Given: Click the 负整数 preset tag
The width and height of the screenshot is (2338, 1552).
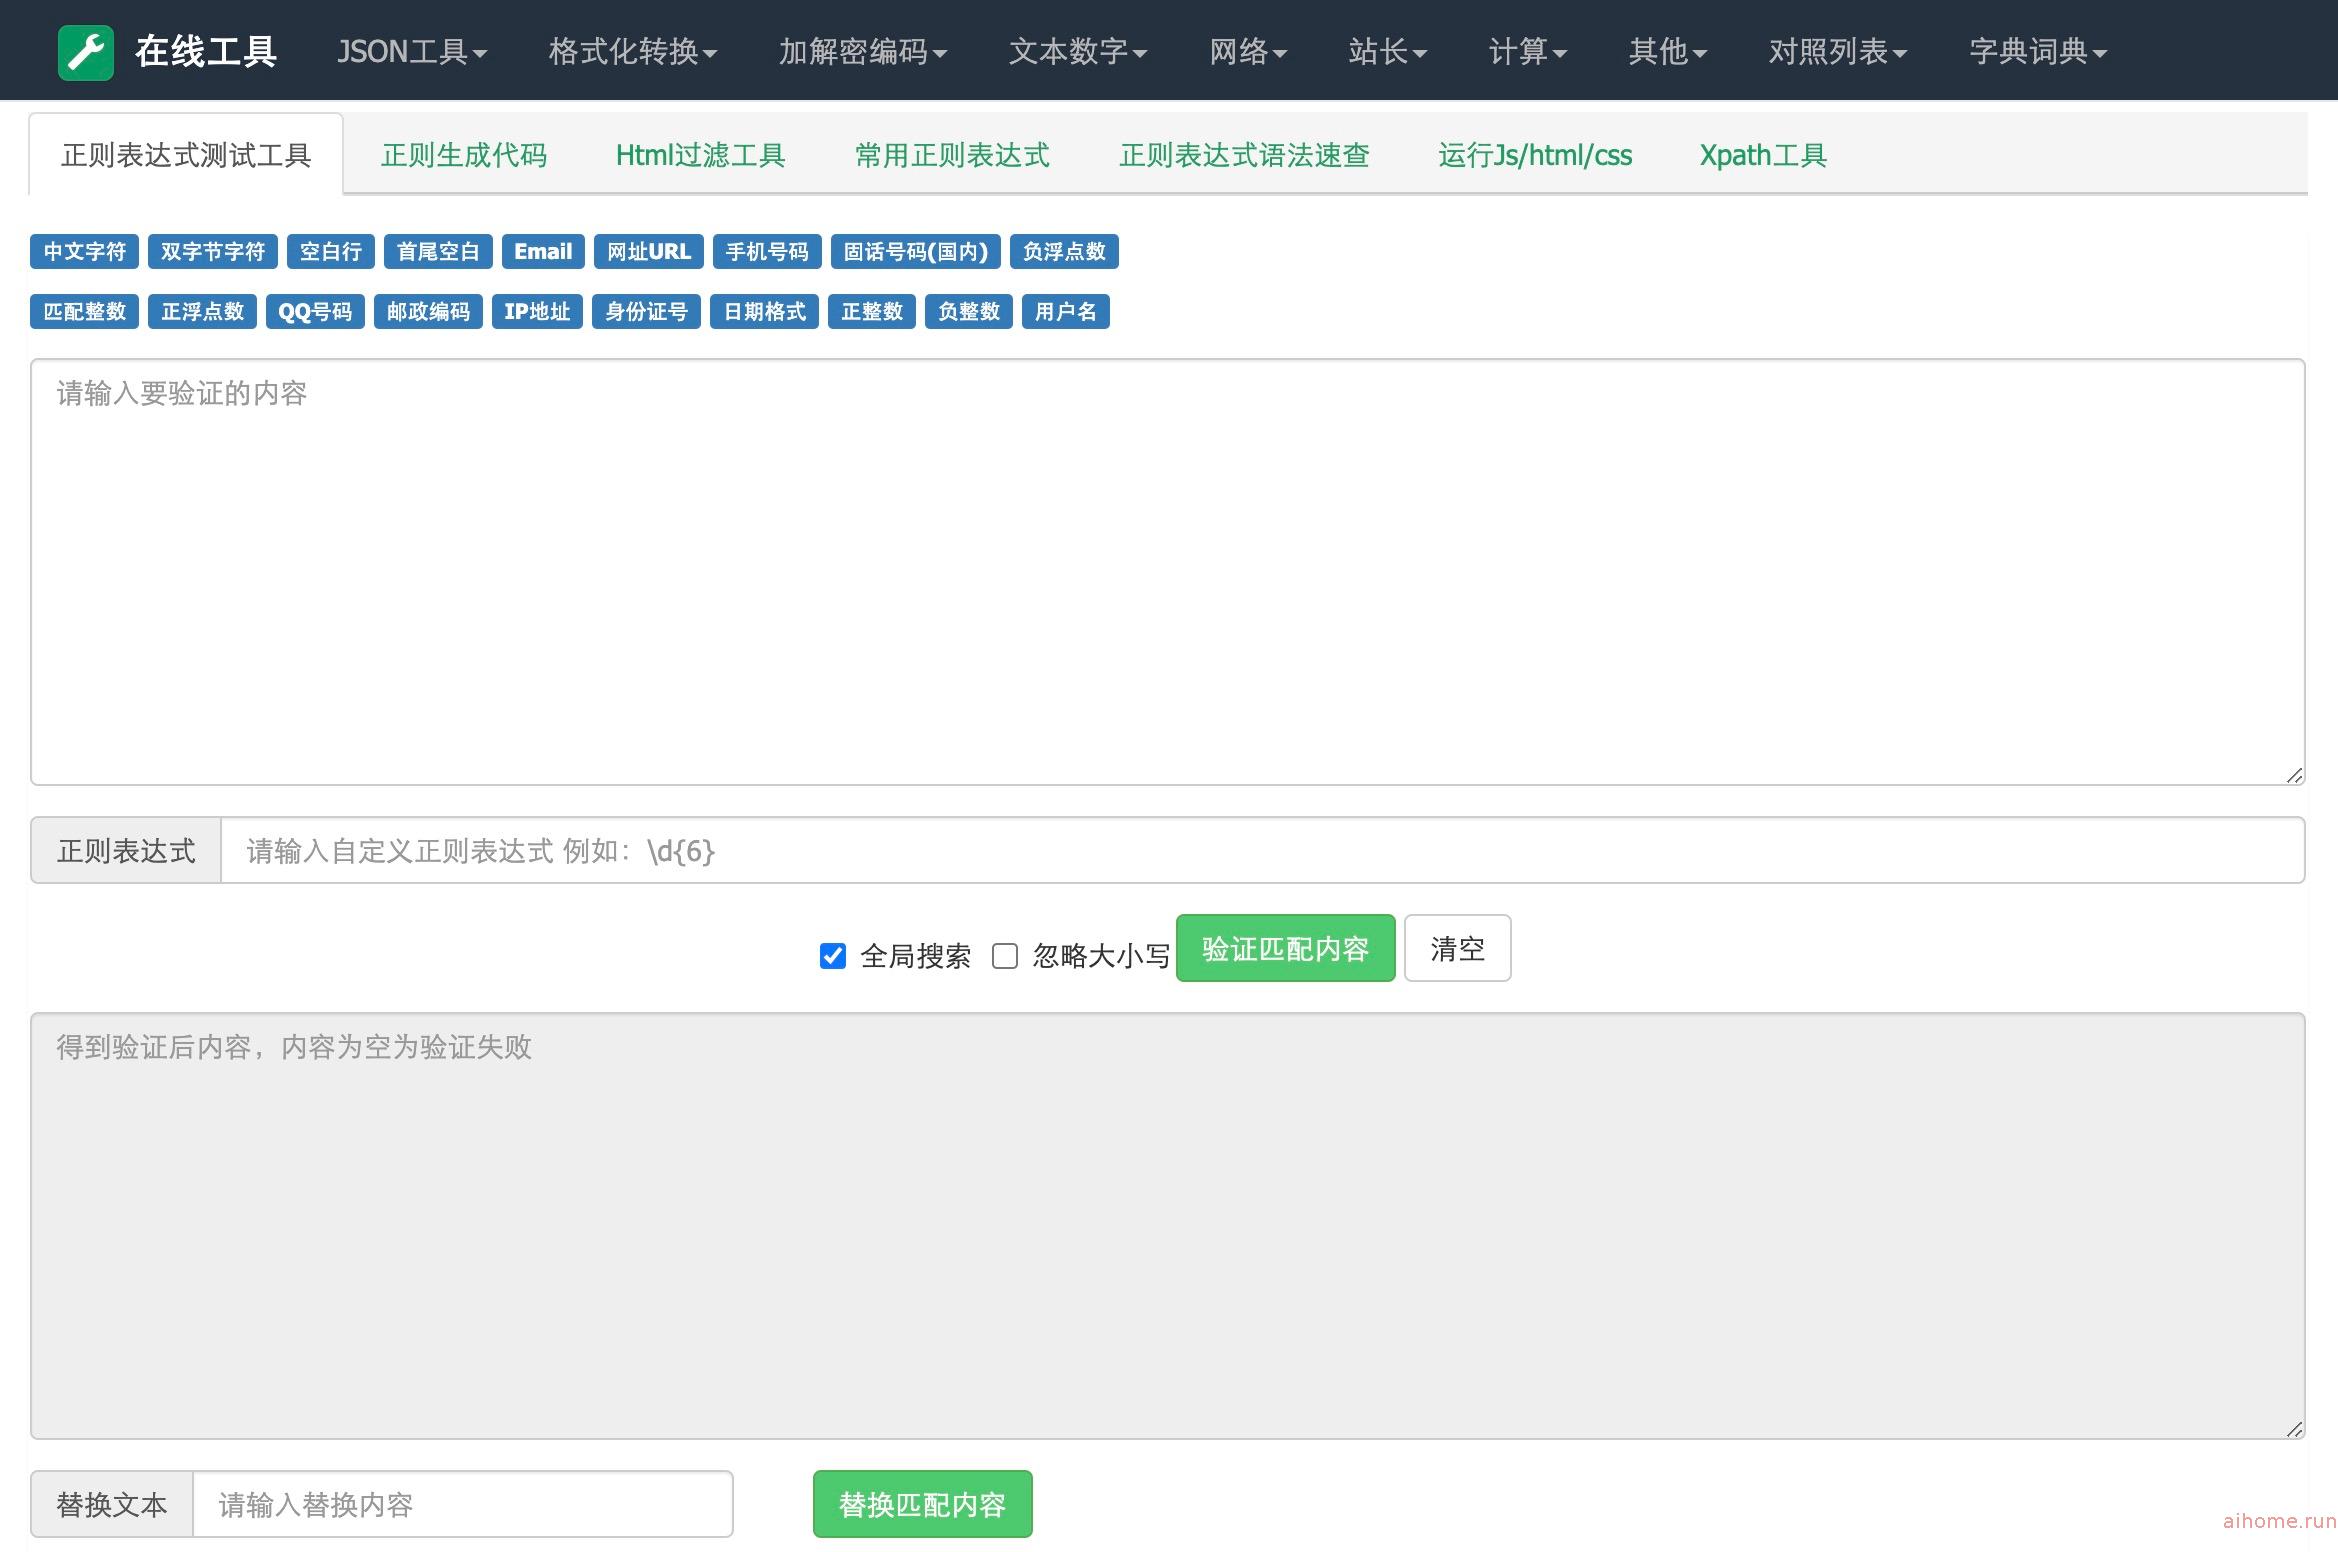Looking at the screenshot, I should [969, 312].
